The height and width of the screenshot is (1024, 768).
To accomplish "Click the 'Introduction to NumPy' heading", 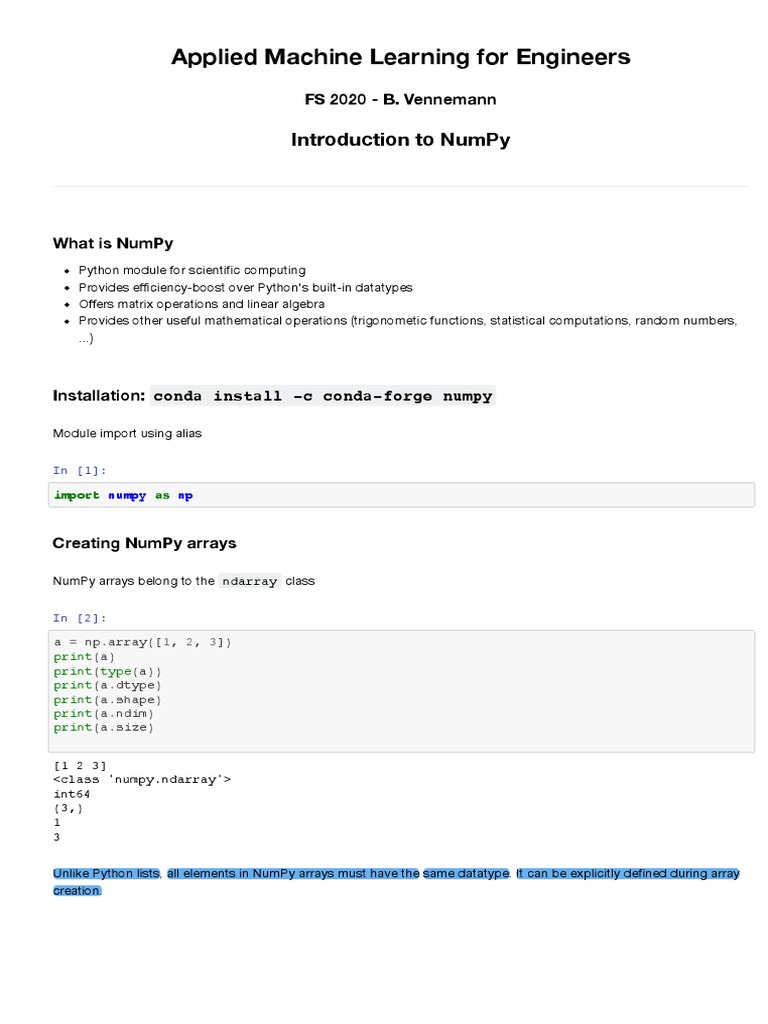I will point(400,140).
